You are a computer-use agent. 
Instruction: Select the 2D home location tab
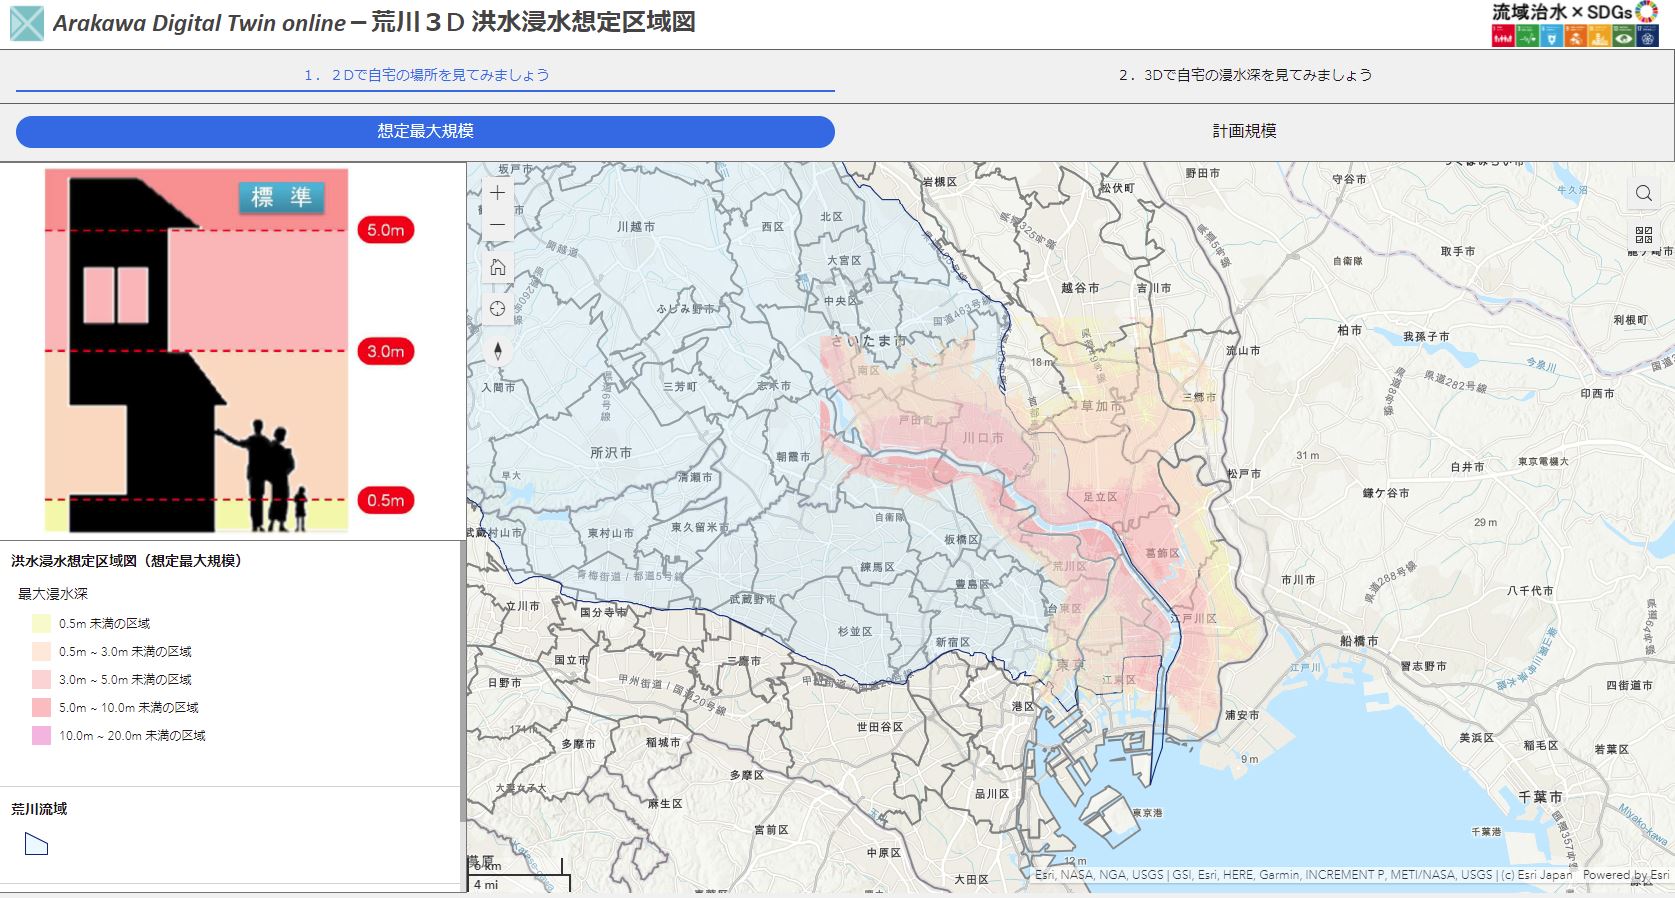point(426,75)
